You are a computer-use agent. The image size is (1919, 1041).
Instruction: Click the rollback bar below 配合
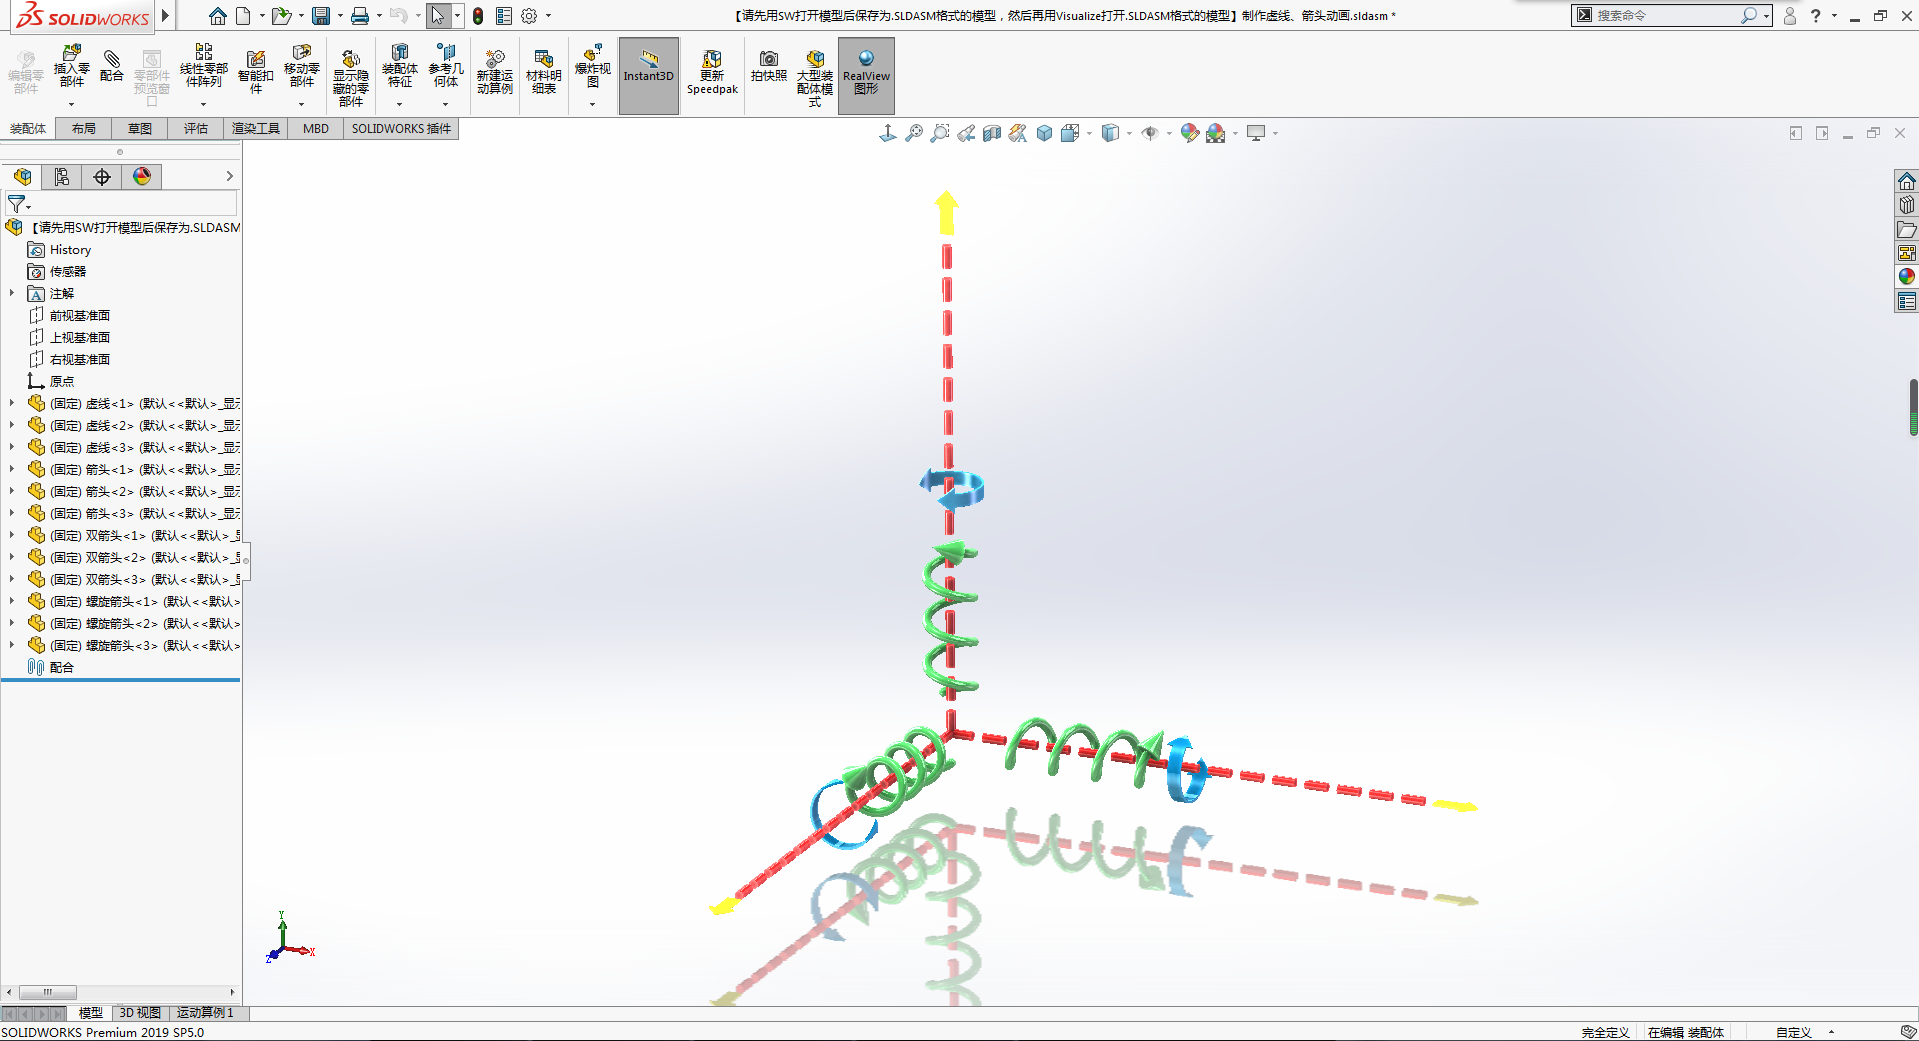pyautogui.click(x=120, y=680)
